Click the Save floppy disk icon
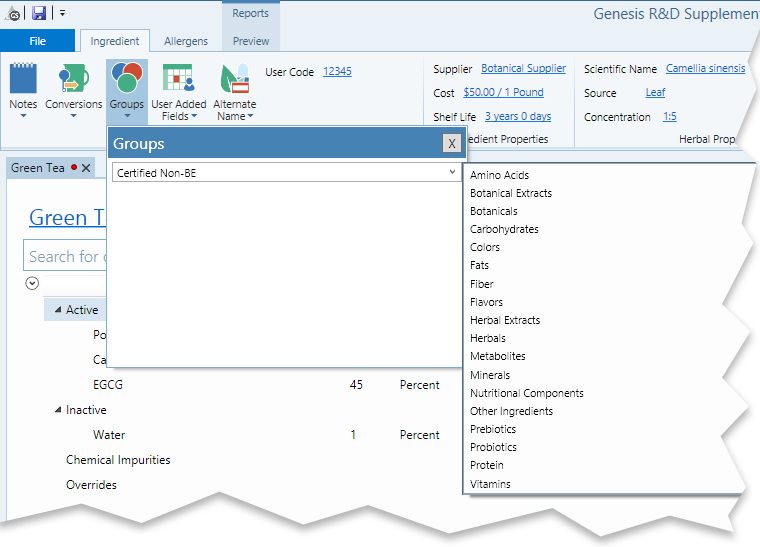The width and height of the screenshot is (760, 547). (39, 13)
